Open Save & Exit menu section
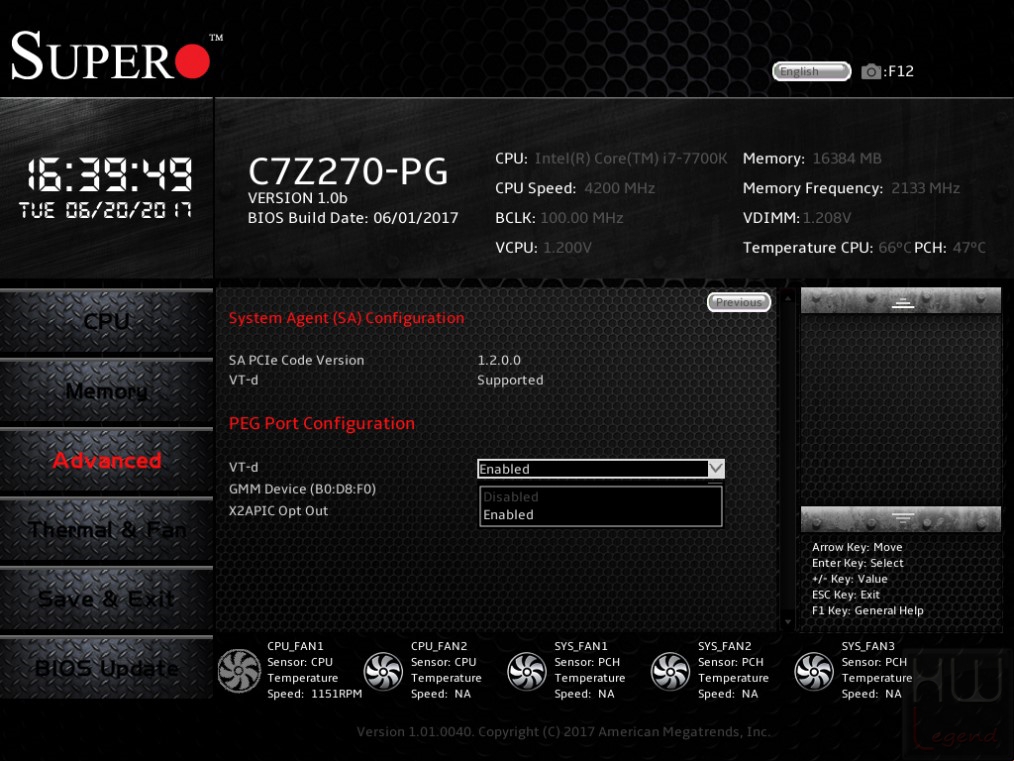The height and width of the screenshot is (761, 1014). tap(106, 599)
